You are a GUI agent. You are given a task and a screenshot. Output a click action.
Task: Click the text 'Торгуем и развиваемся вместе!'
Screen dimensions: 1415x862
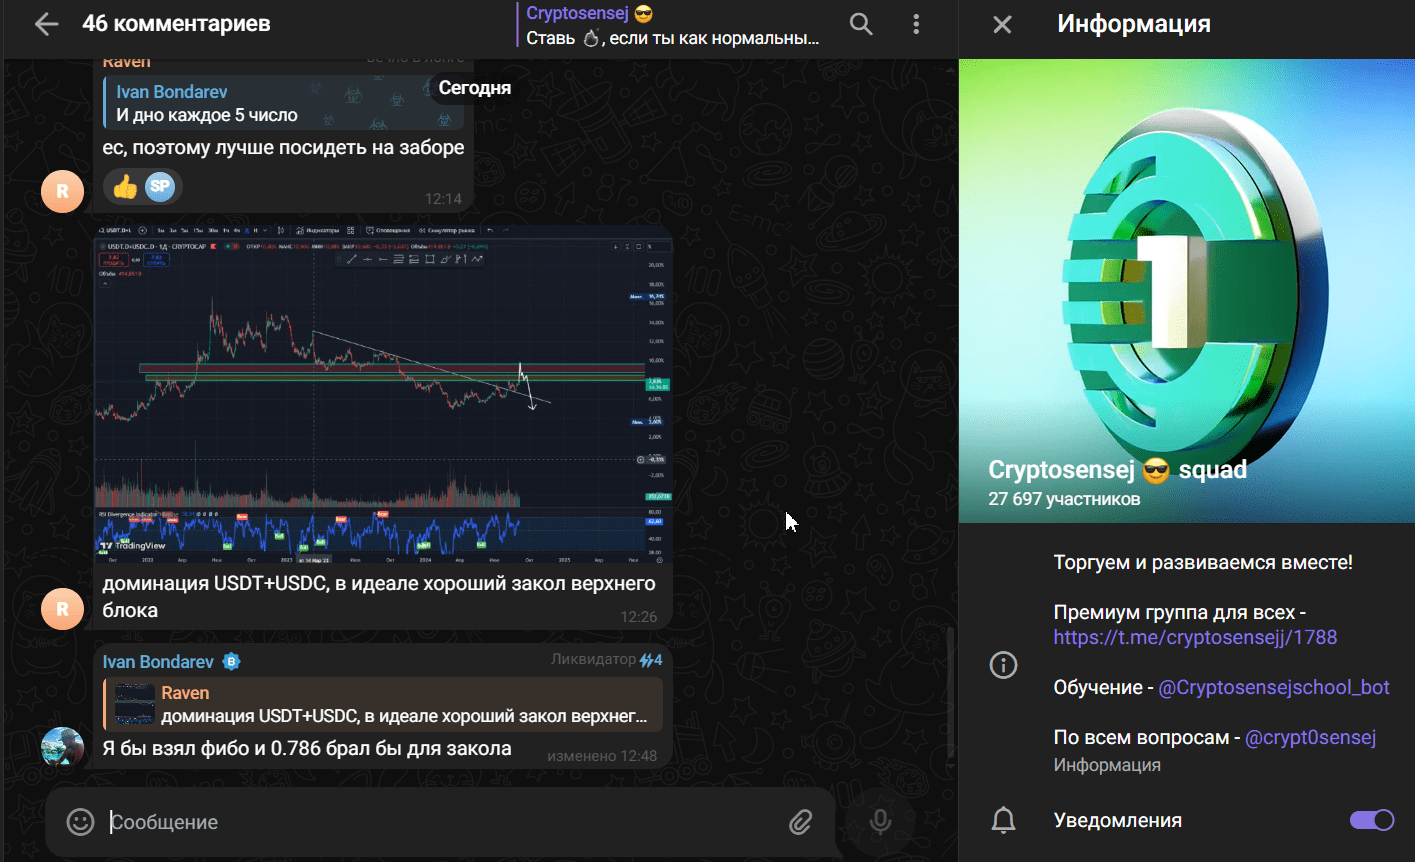pyautogui.click(x=1203, y=563)
